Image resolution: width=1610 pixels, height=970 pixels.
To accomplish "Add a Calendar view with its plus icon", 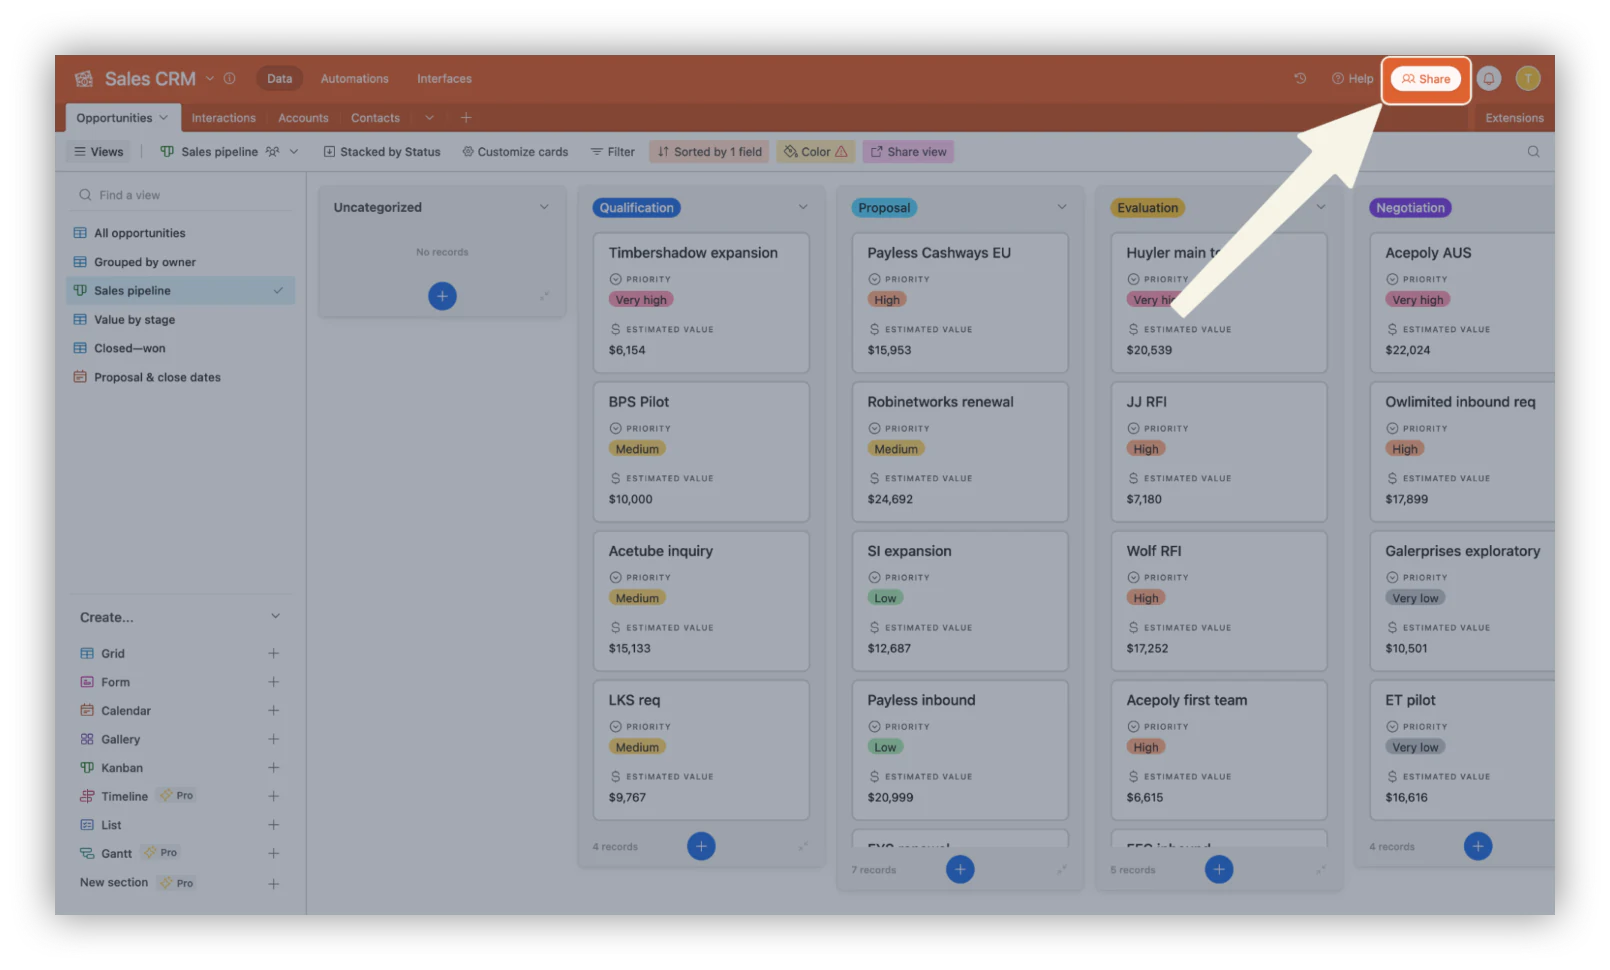I will (x=273, y=711).
